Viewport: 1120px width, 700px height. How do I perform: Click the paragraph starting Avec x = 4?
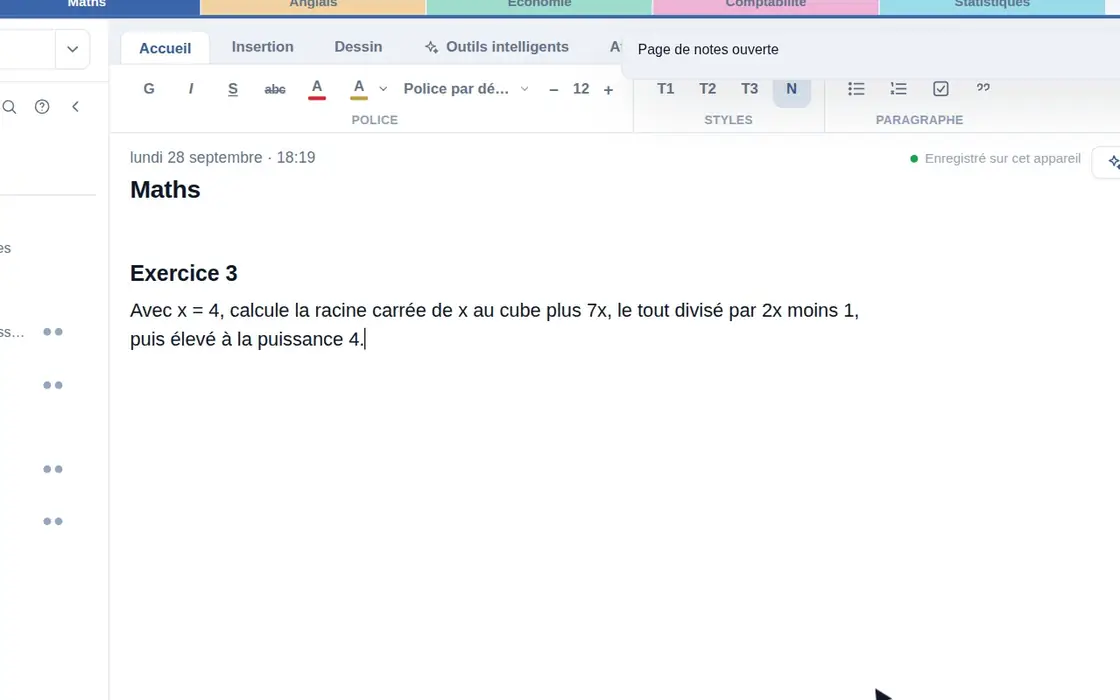(x=494, y=325)
